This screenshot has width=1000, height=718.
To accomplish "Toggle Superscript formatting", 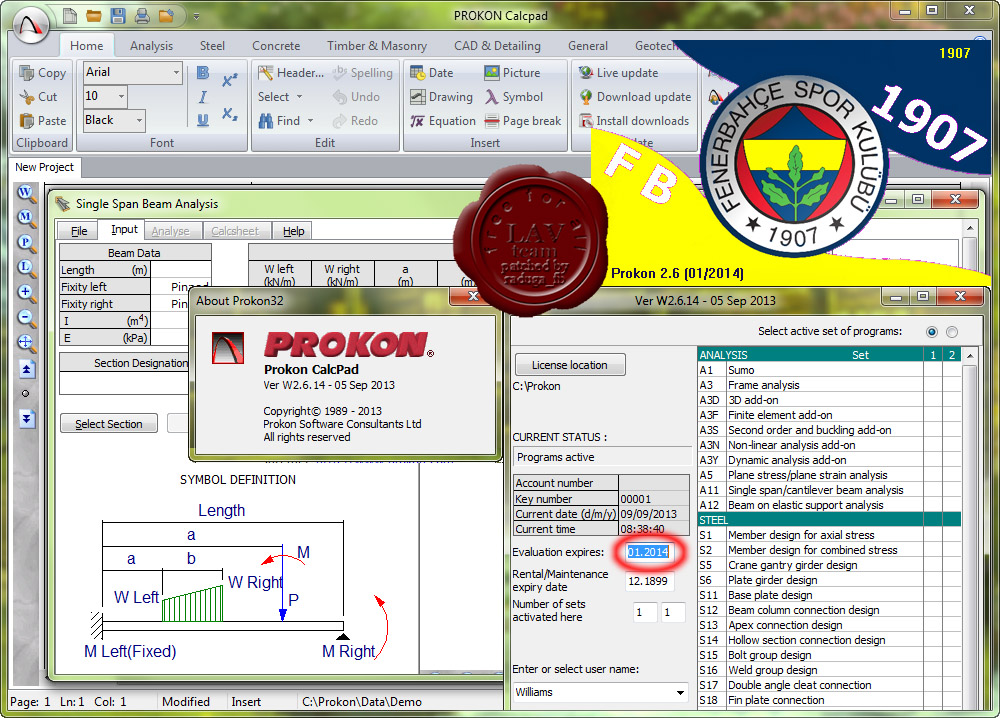I will [x=230, y=80].
